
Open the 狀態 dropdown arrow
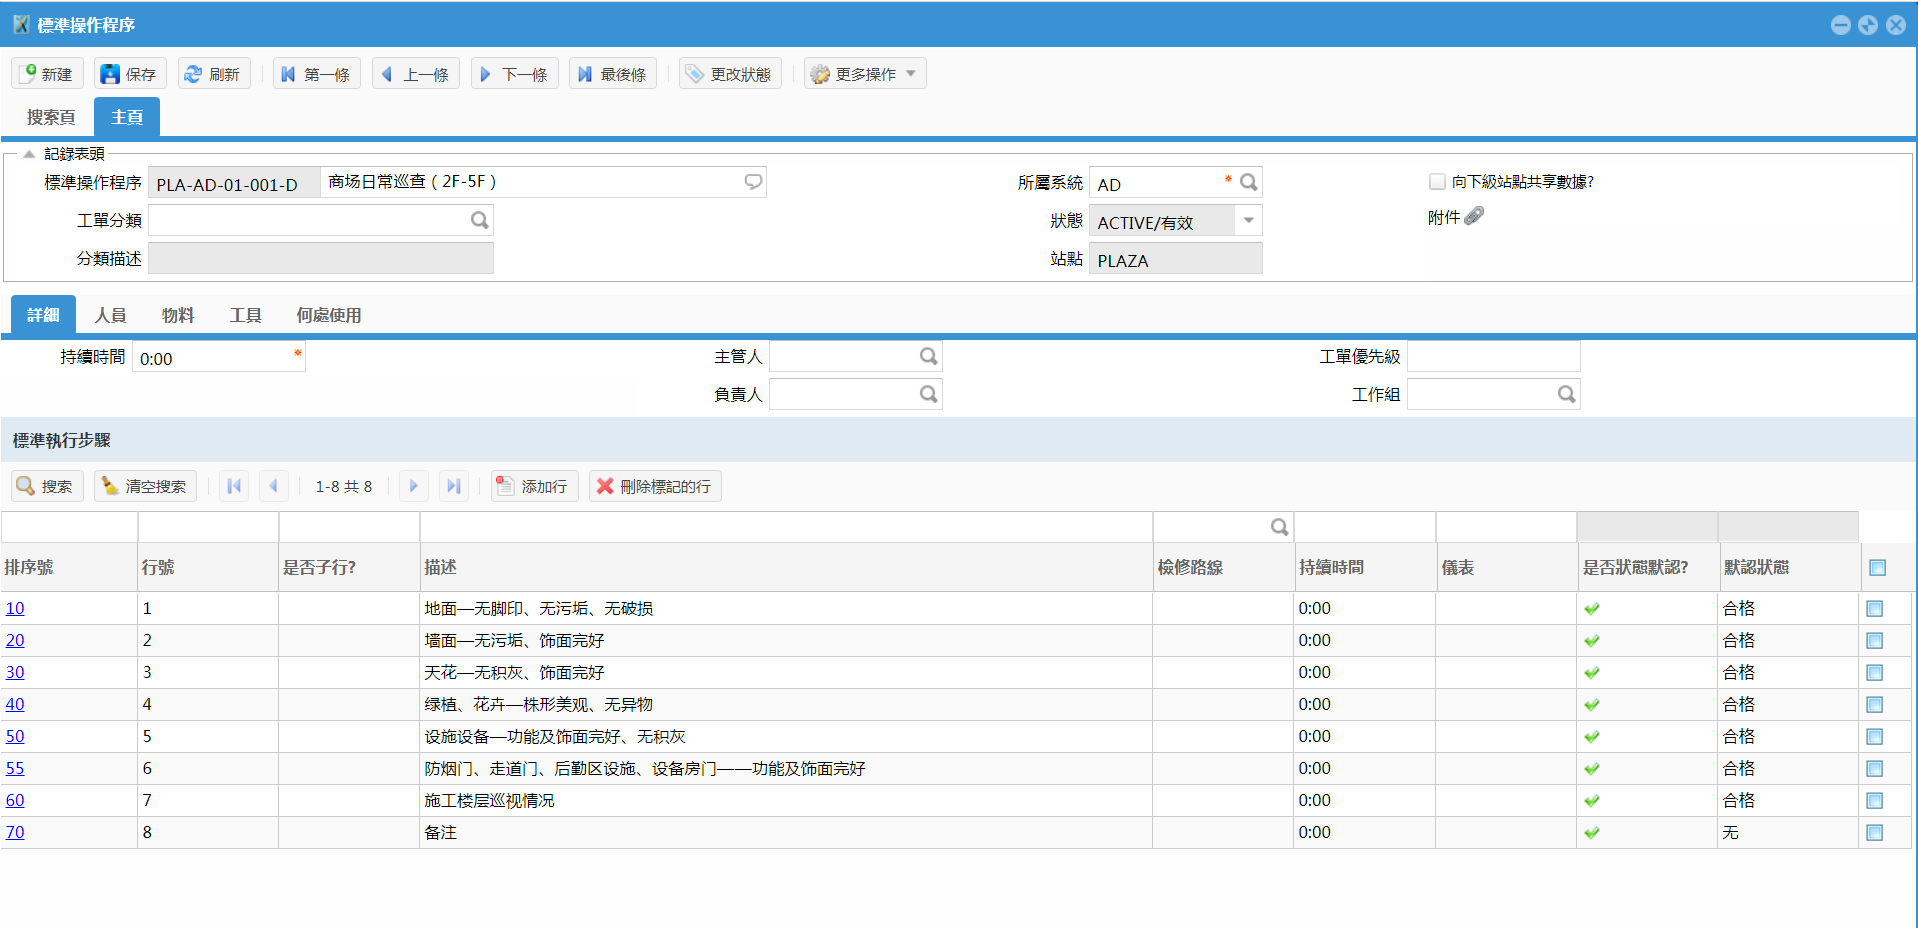point(1248,220)
